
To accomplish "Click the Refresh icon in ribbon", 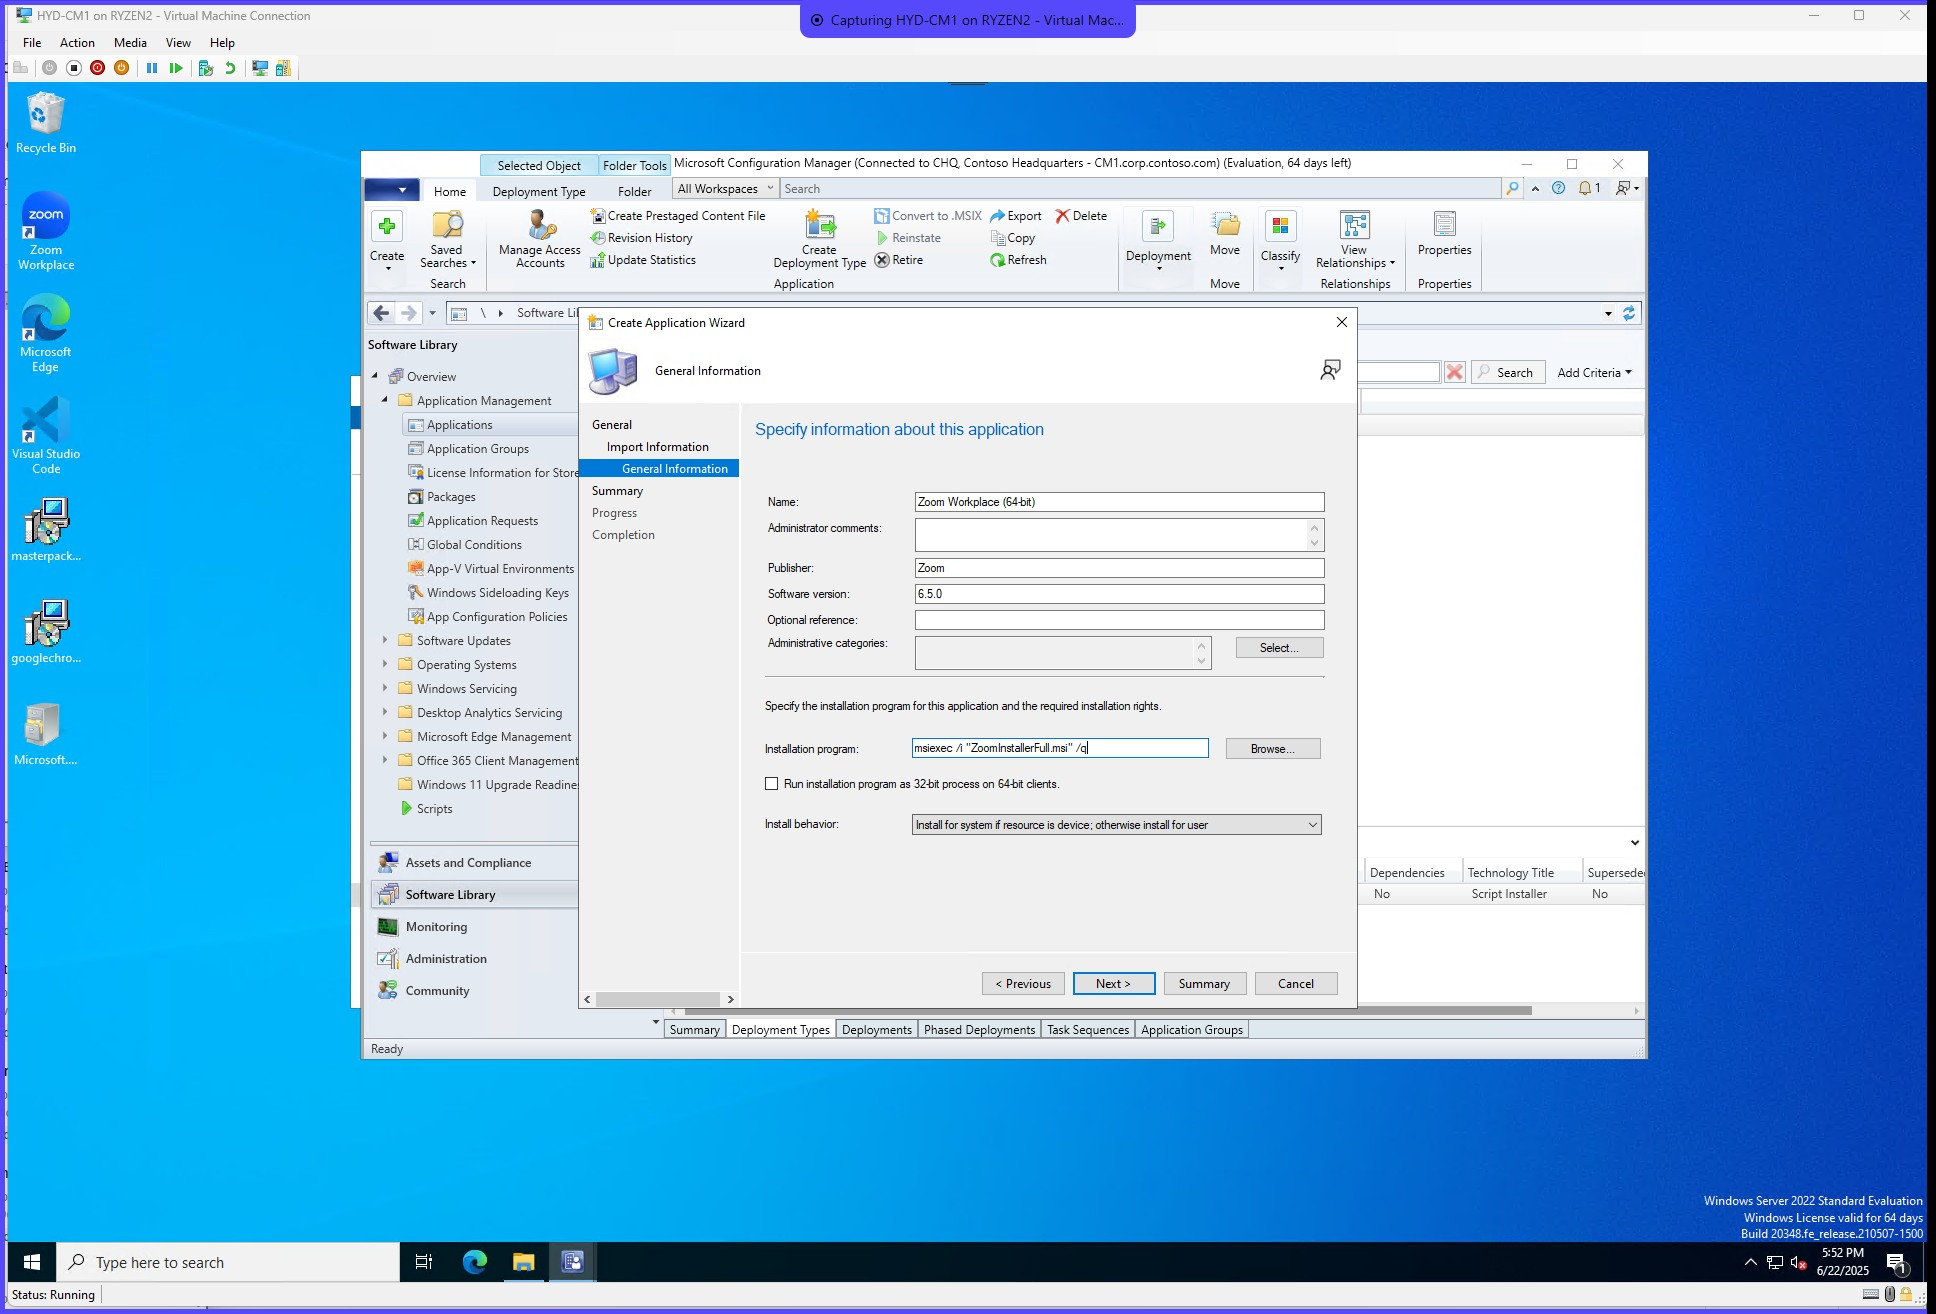I will tap(1018, 260).
